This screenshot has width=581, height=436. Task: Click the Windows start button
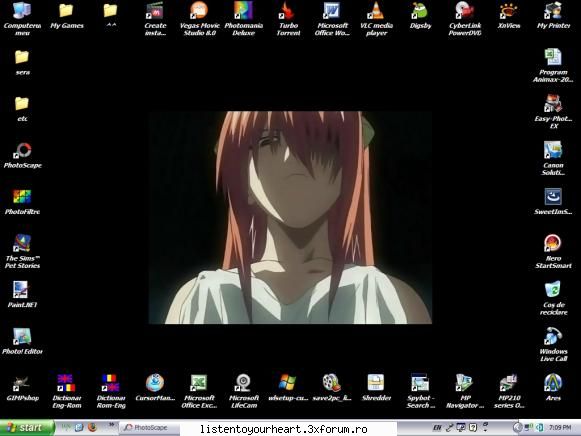point(27,428)
